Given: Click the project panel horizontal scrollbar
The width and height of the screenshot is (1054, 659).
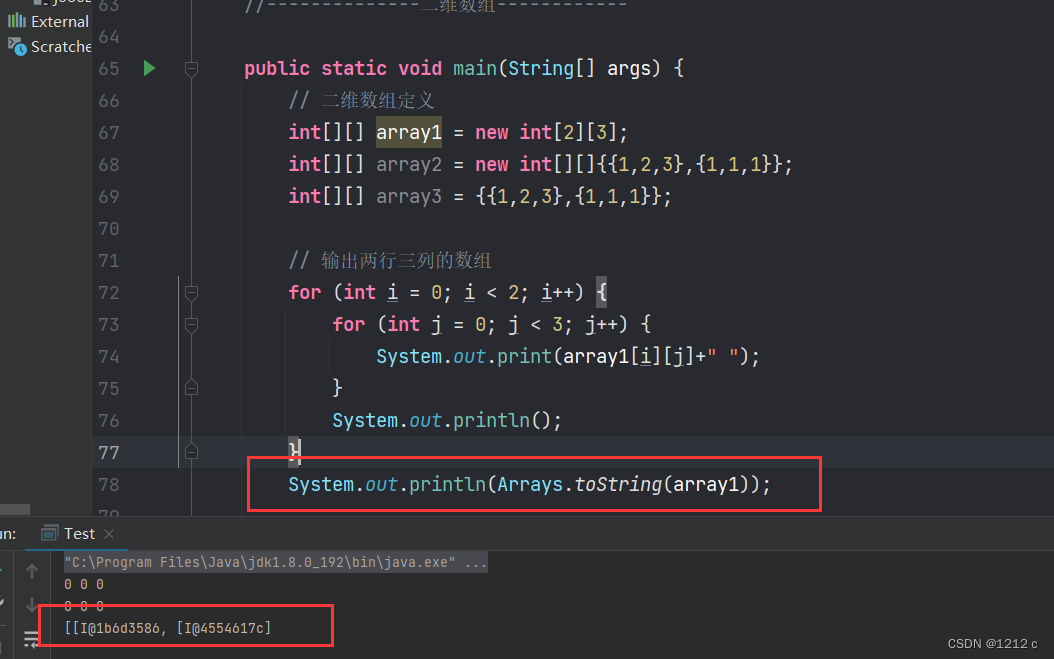Looking at the screenshot, I should tap(15, 509).
